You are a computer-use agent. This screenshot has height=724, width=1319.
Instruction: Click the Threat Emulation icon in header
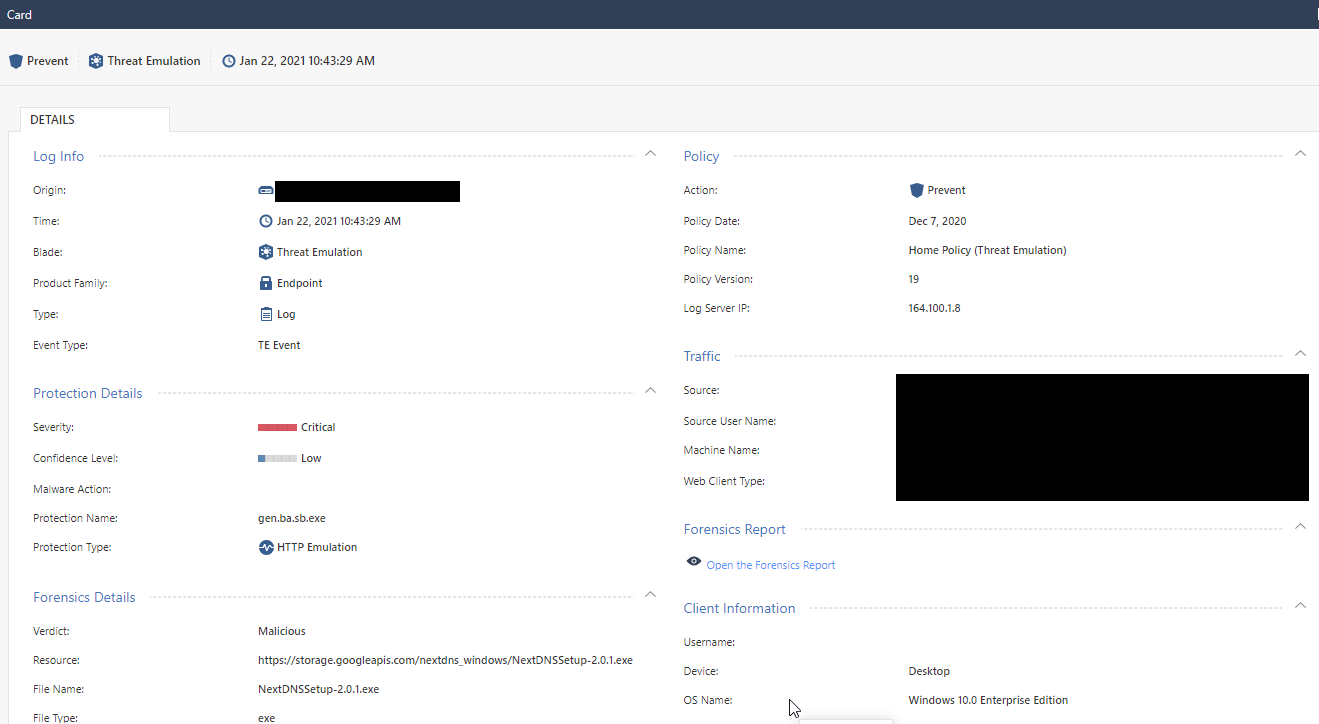96,61
